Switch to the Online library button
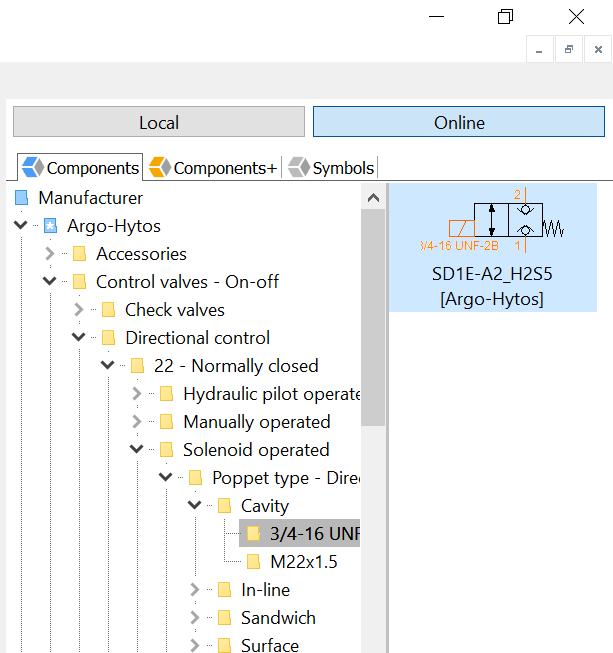 pos(459,122)
